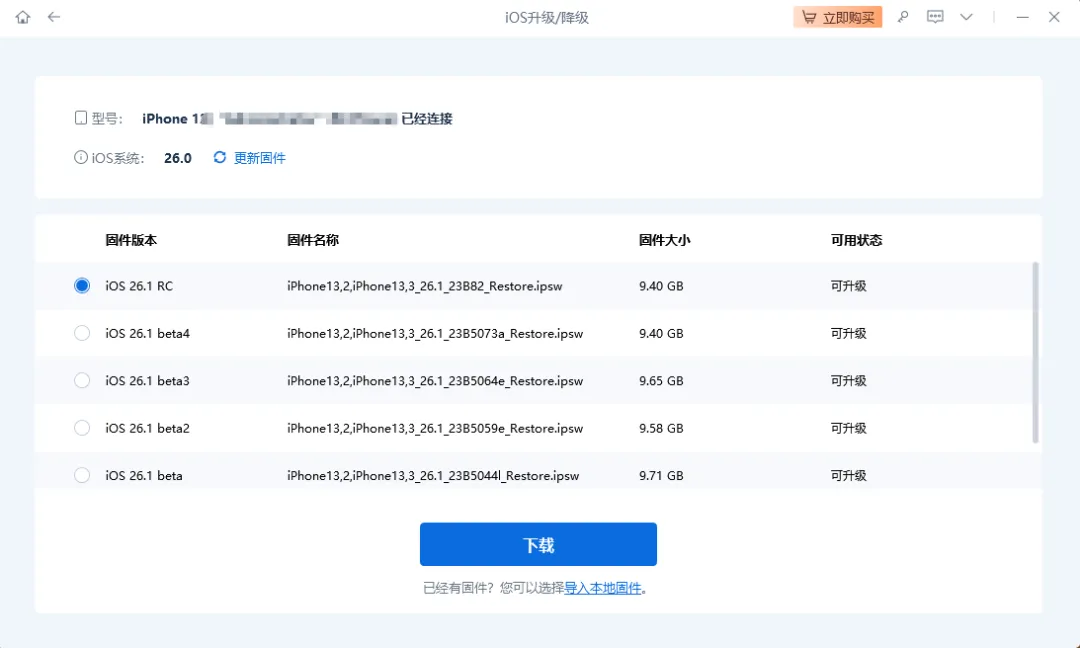The height and width of the screenshot is (648, 1080).
Task: Close the application window
Action: [x=1054, y=17]
